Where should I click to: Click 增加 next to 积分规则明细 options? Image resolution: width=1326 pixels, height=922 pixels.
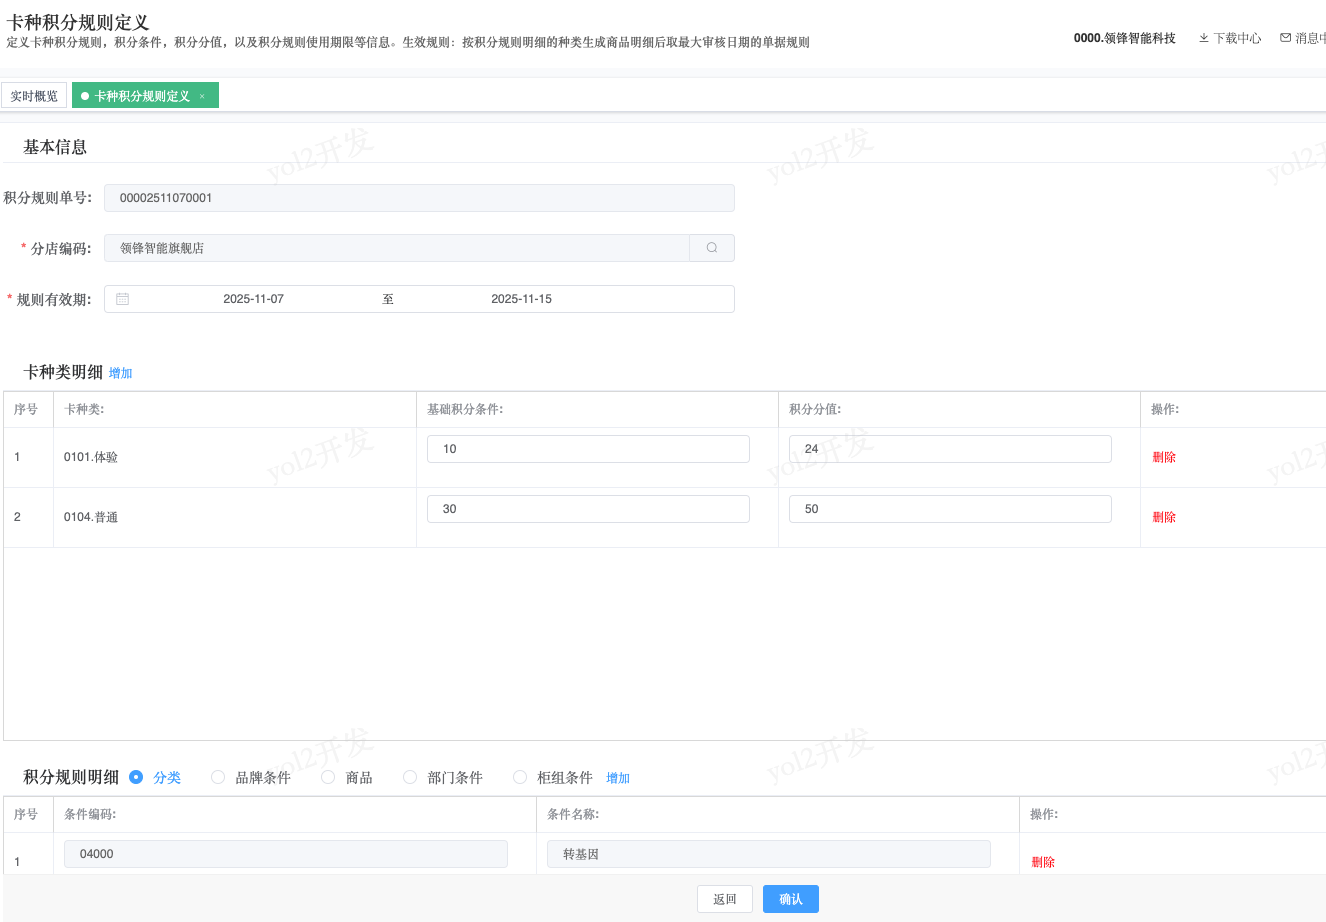pos(618,778)
